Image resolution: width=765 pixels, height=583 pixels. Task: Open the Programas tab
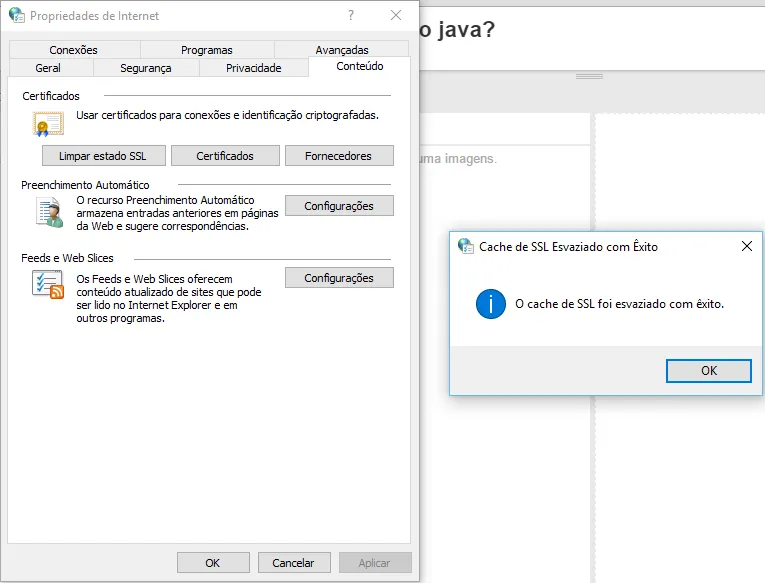(207, 50)
